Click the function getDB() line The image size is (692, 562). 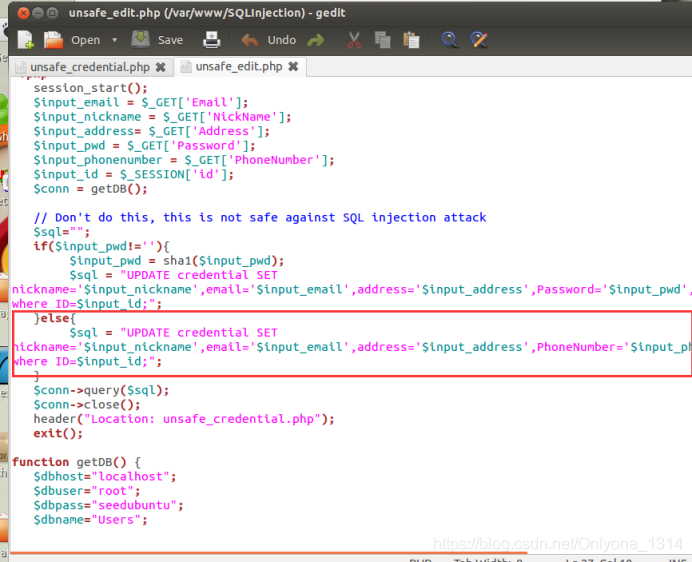[76, 462]
